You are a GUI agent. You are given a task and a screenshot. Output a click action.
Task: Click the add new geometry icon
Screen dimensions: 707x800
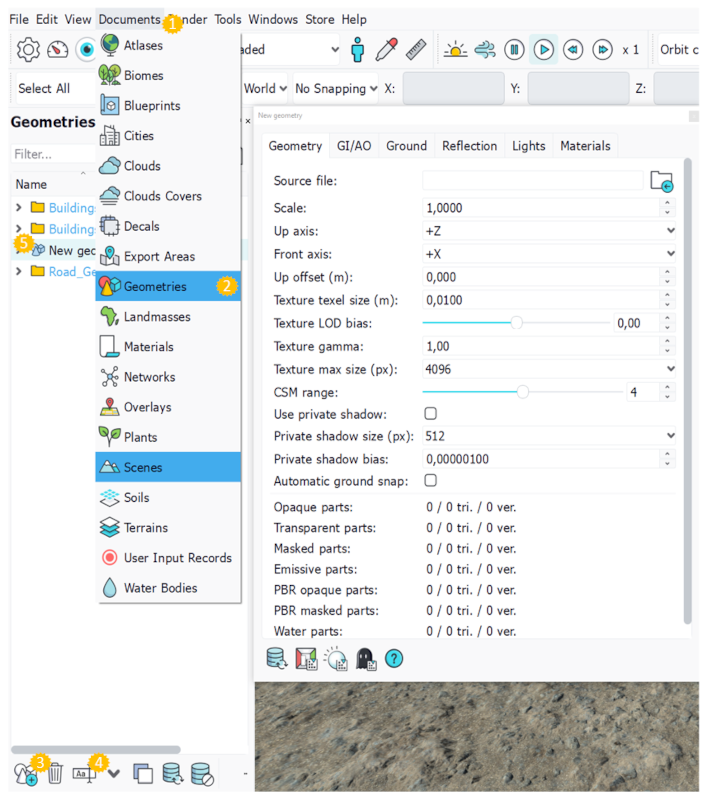(25, 773)
